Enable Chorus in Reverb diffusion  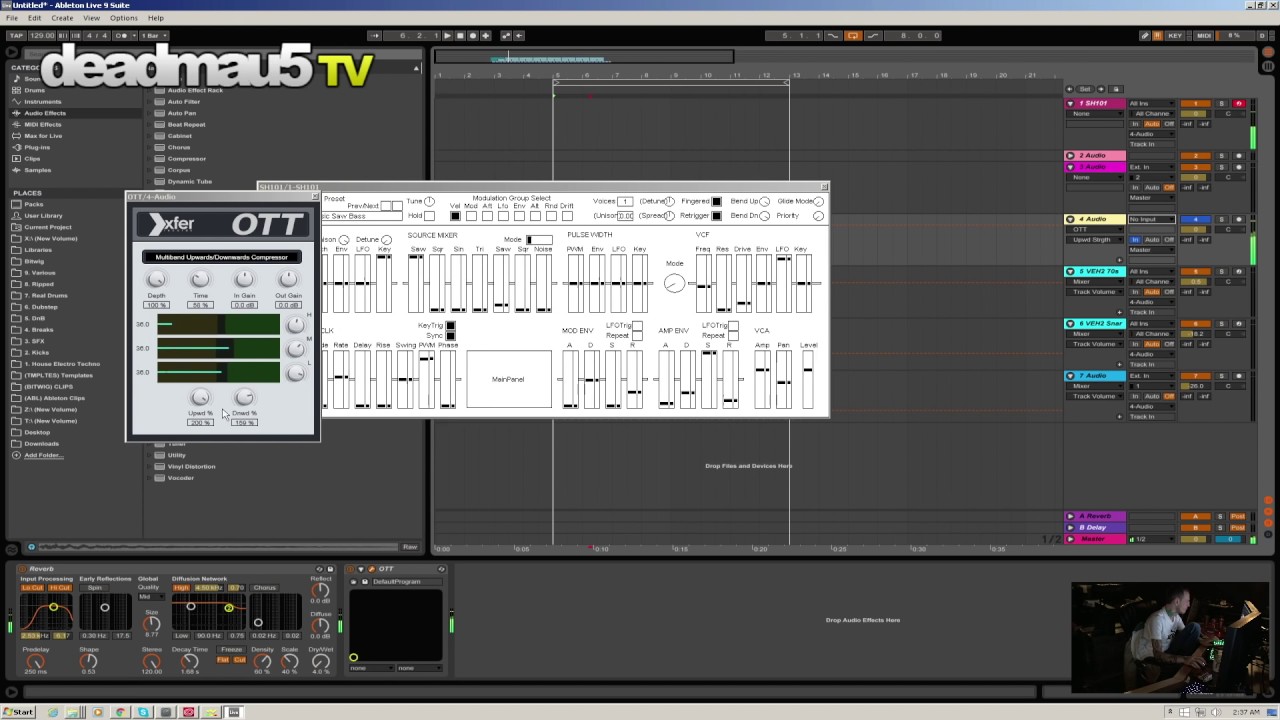tap(264, 588)
